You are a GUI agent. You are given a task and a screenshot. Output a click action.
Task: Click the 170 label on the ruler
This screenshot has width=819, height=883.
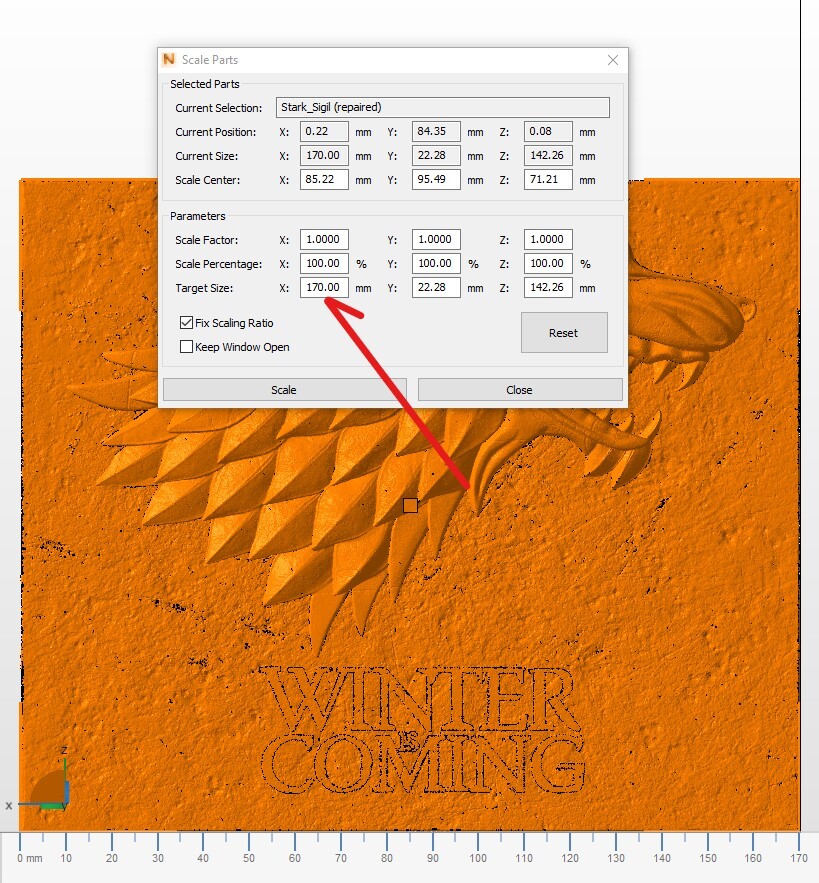(x=798, y=858)
